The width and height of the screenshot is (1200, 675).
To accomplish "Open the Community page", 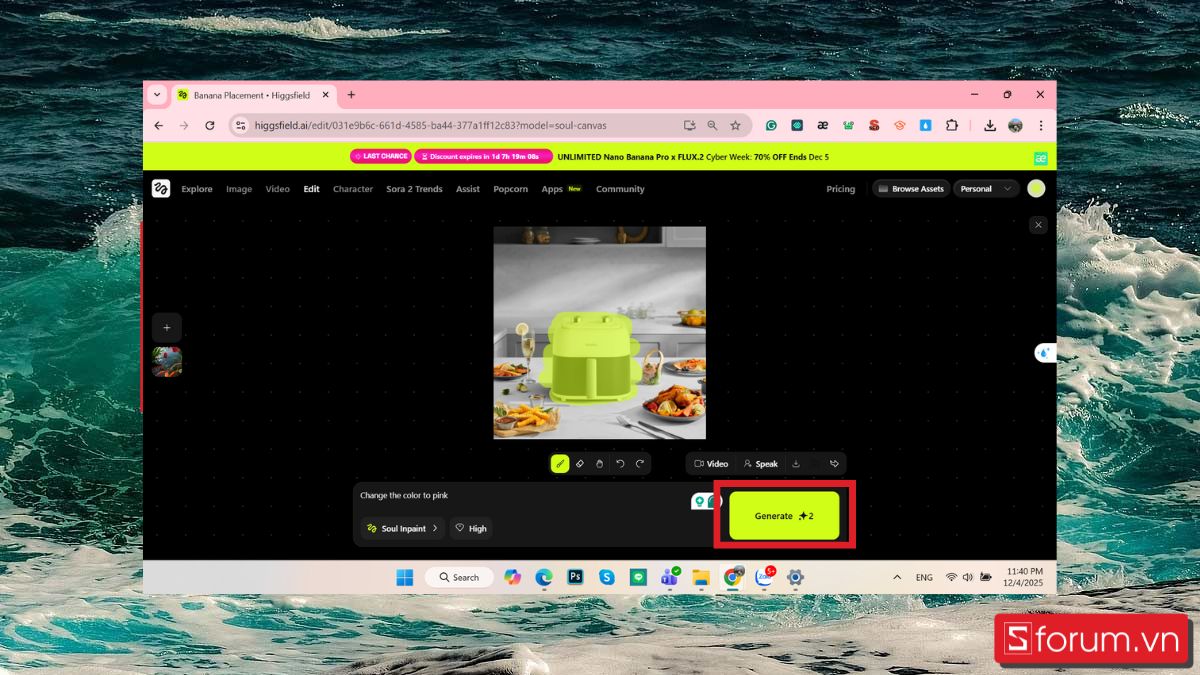I will tap(620, 189).
